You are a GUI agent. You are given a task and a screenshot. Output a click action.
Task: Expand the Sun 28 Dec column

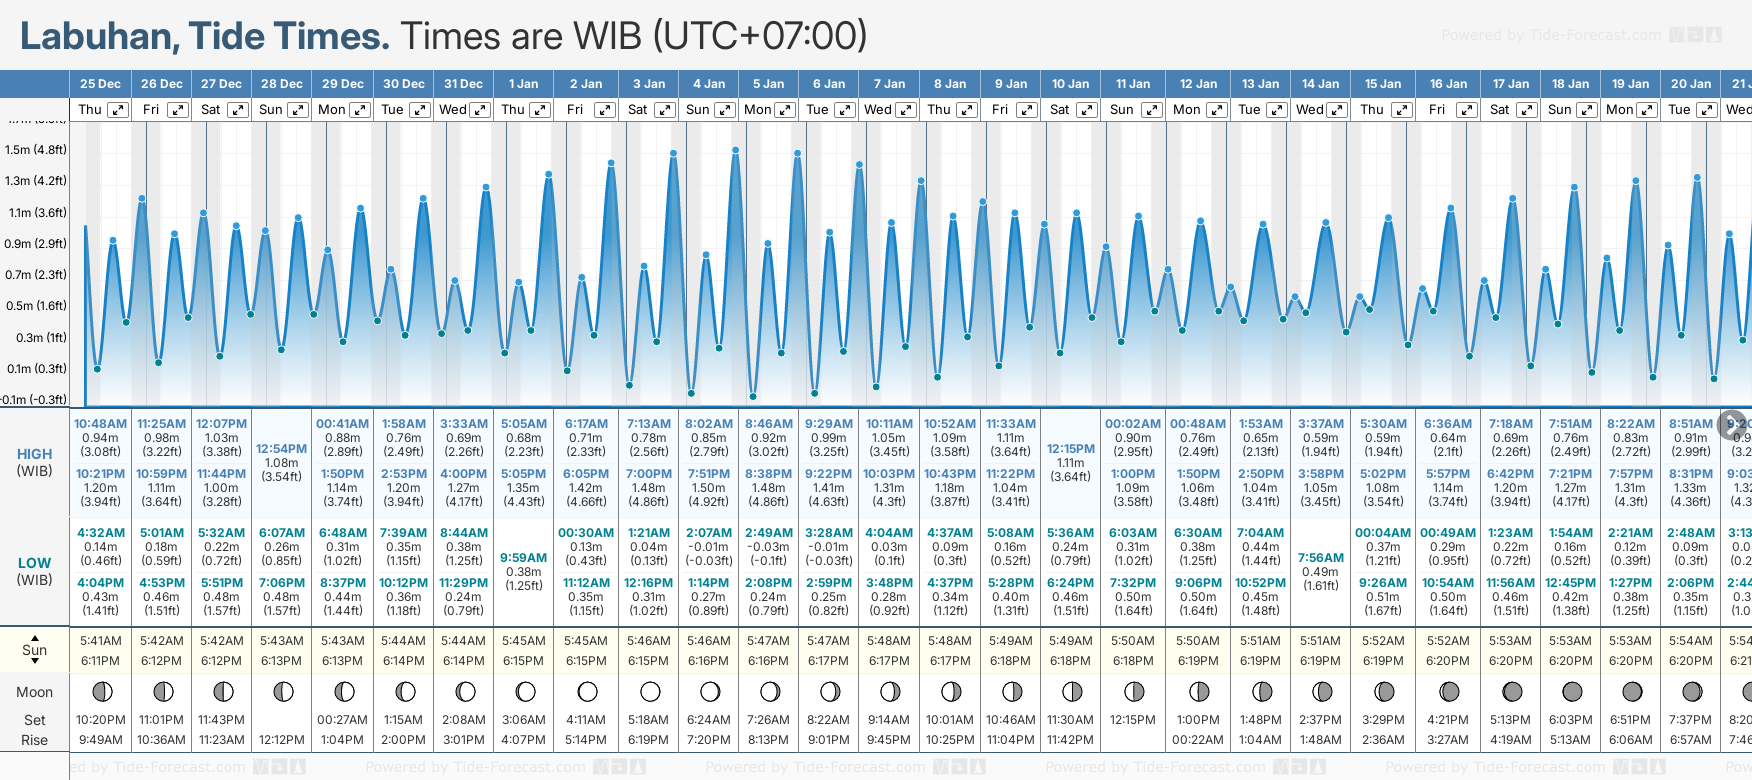(298, 110)
